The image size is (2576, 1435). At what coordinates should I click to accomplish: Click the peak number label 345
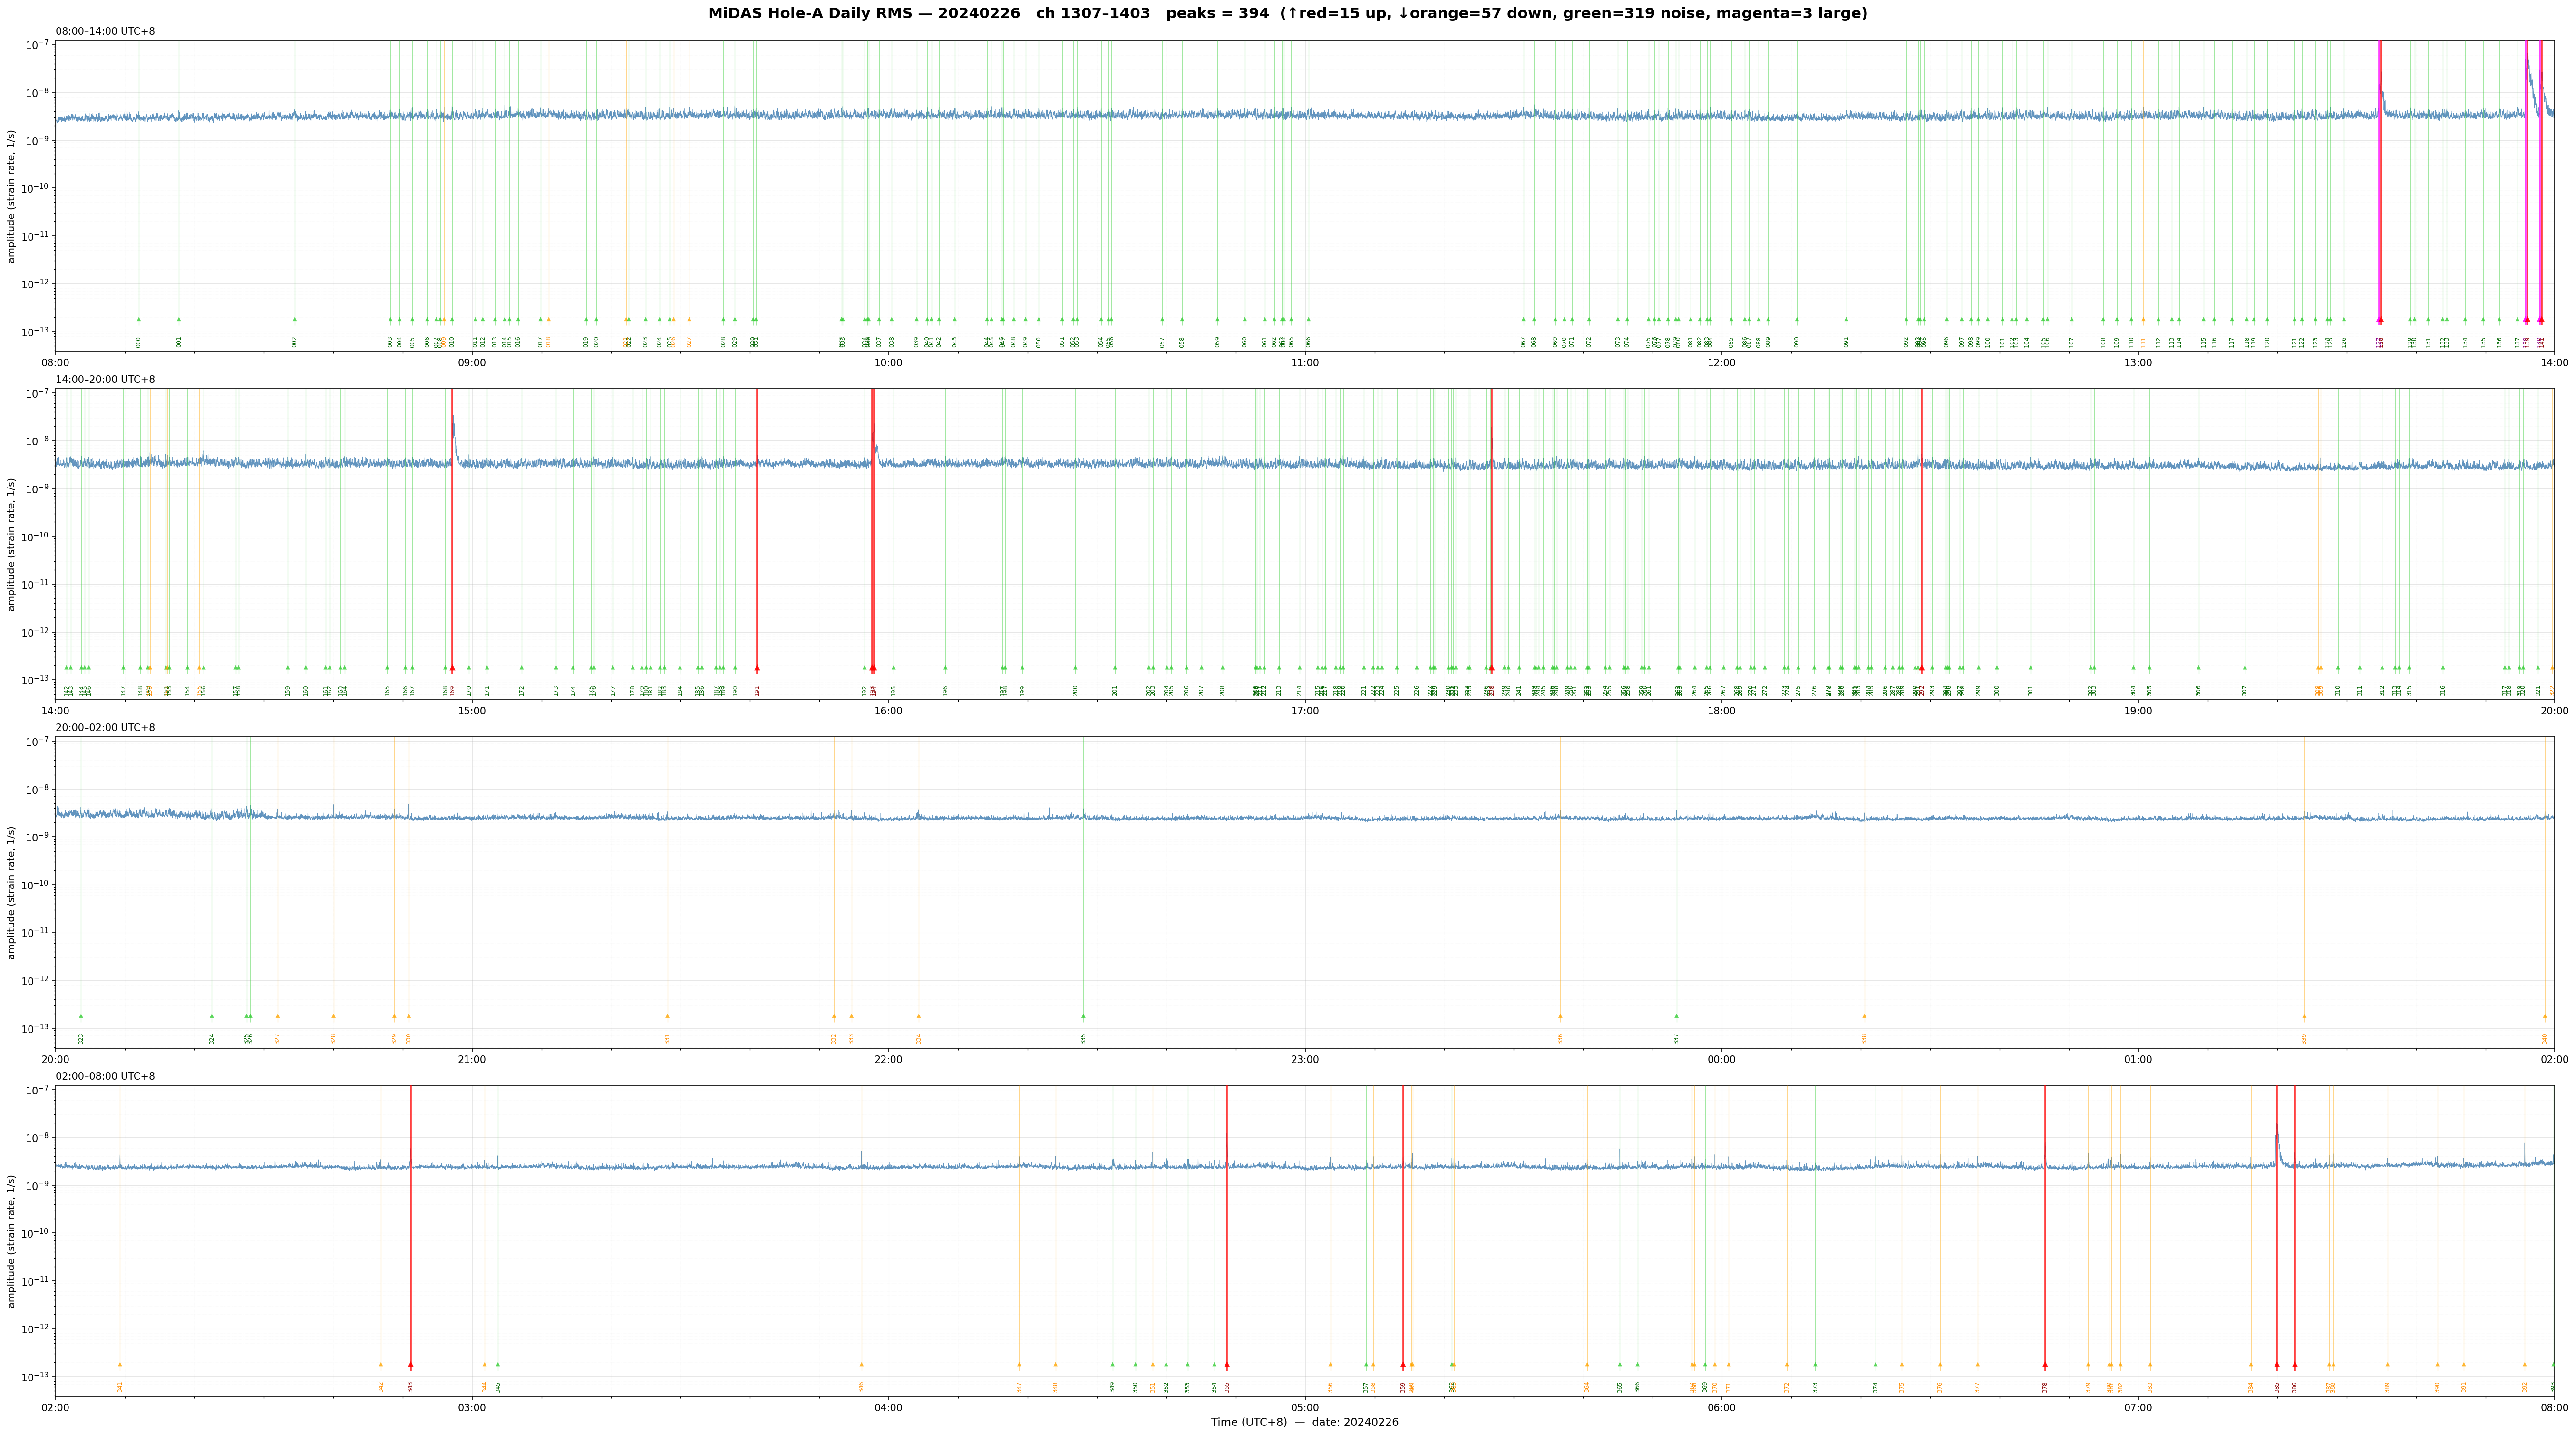click(x=498, y=1387)
